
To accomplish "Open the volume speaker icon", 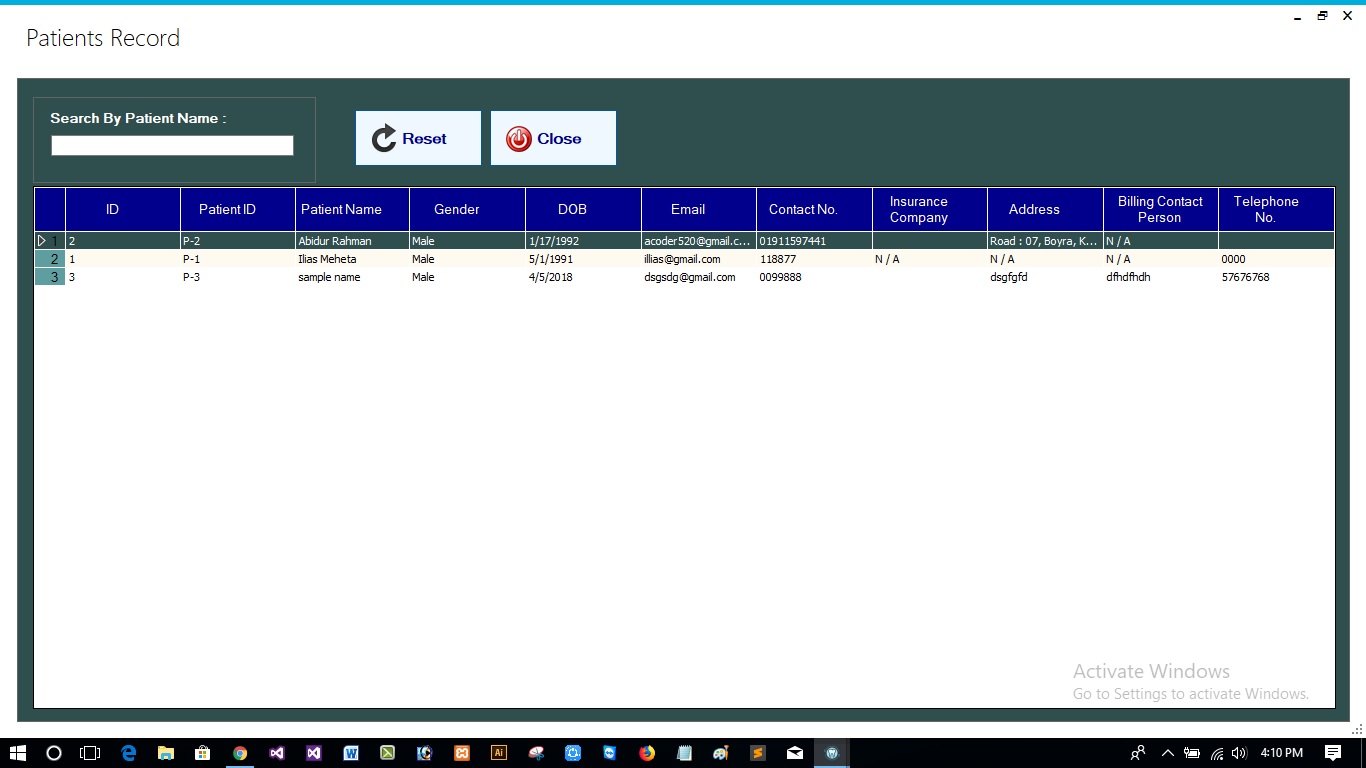I will [1239, 753].
